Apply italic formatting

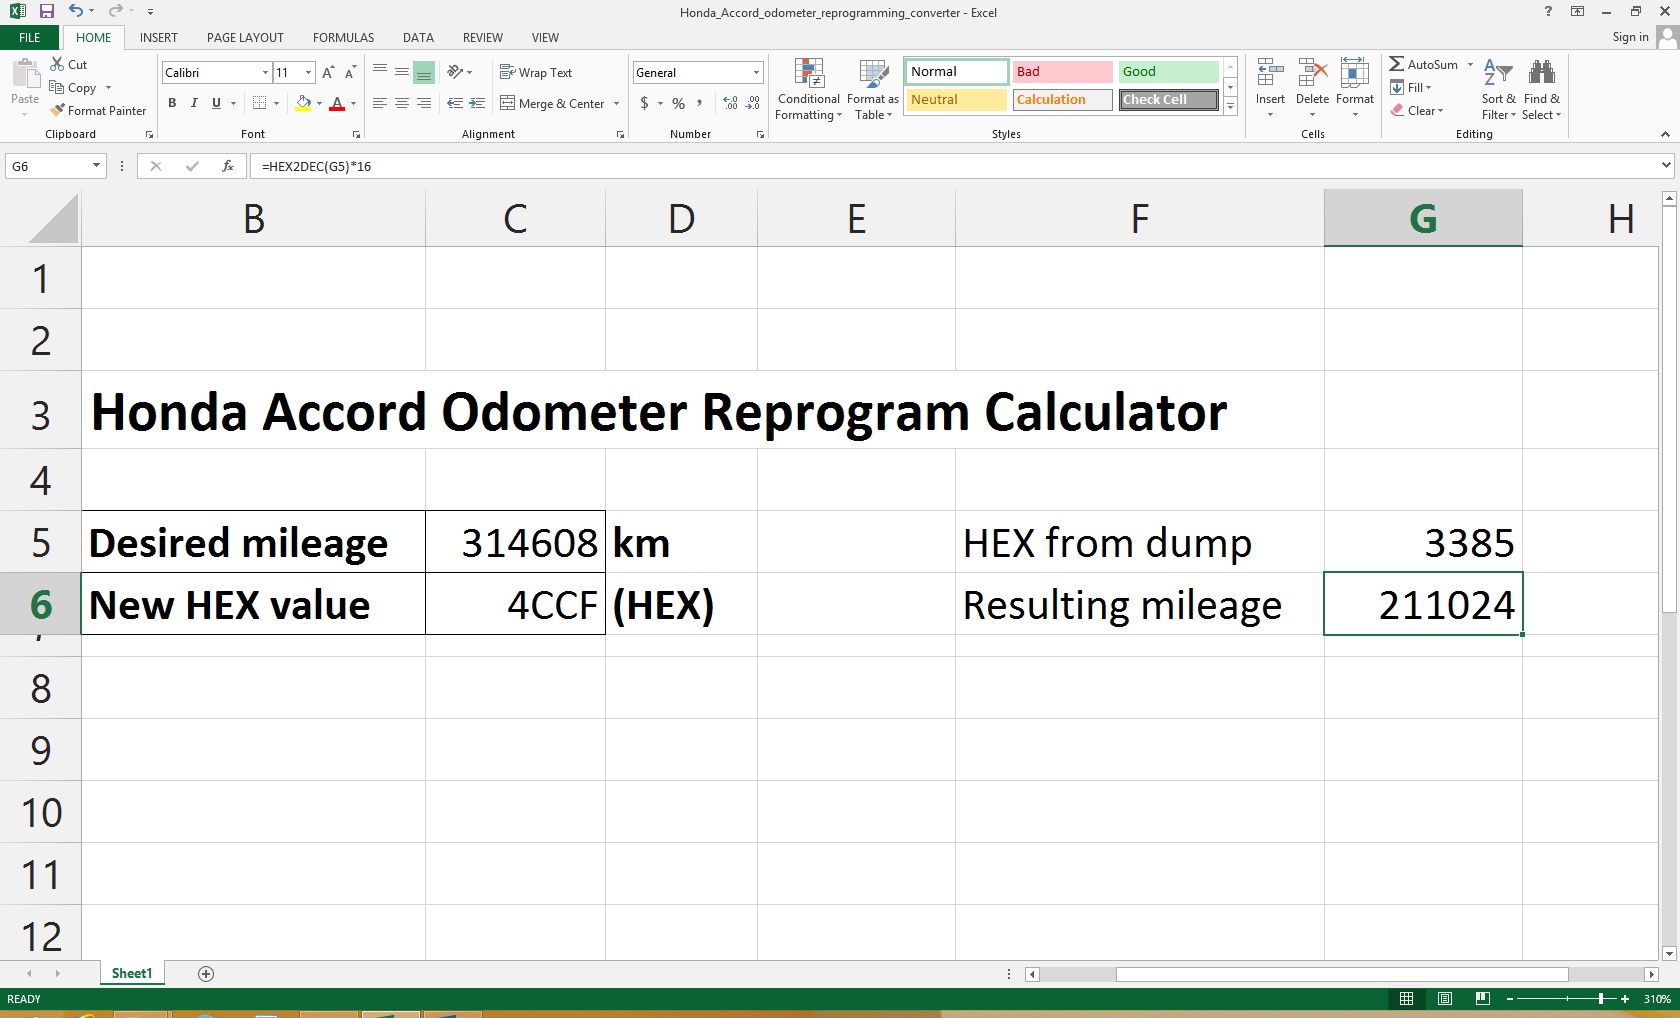click(194, 103)
